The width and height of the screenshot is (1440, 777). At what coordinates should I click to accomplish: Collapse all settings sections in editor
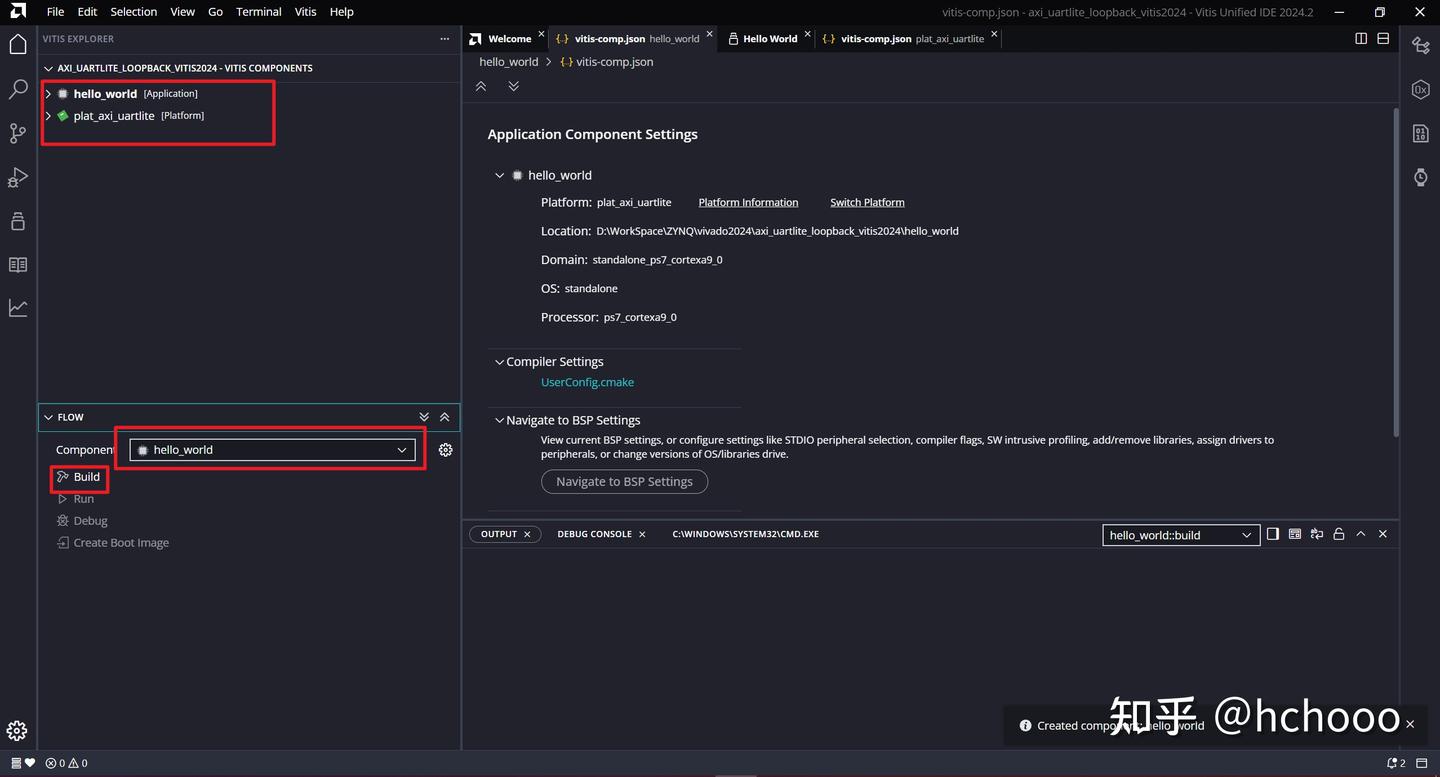(x=481, y=86)
